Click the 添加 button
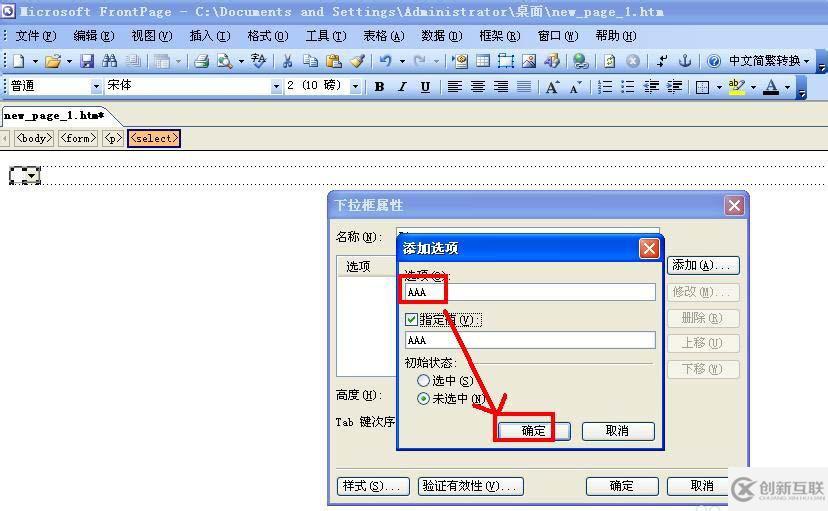This screenshot has height=511, width=828. pos(703,265)
